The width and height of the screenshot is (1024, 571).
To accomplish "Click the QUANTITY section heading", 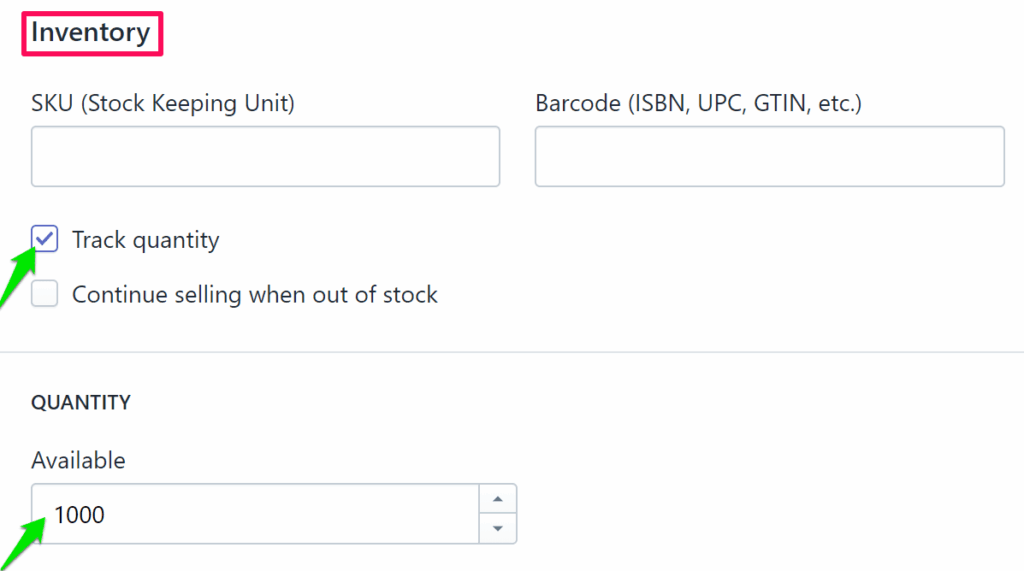I will click(81, 403).
